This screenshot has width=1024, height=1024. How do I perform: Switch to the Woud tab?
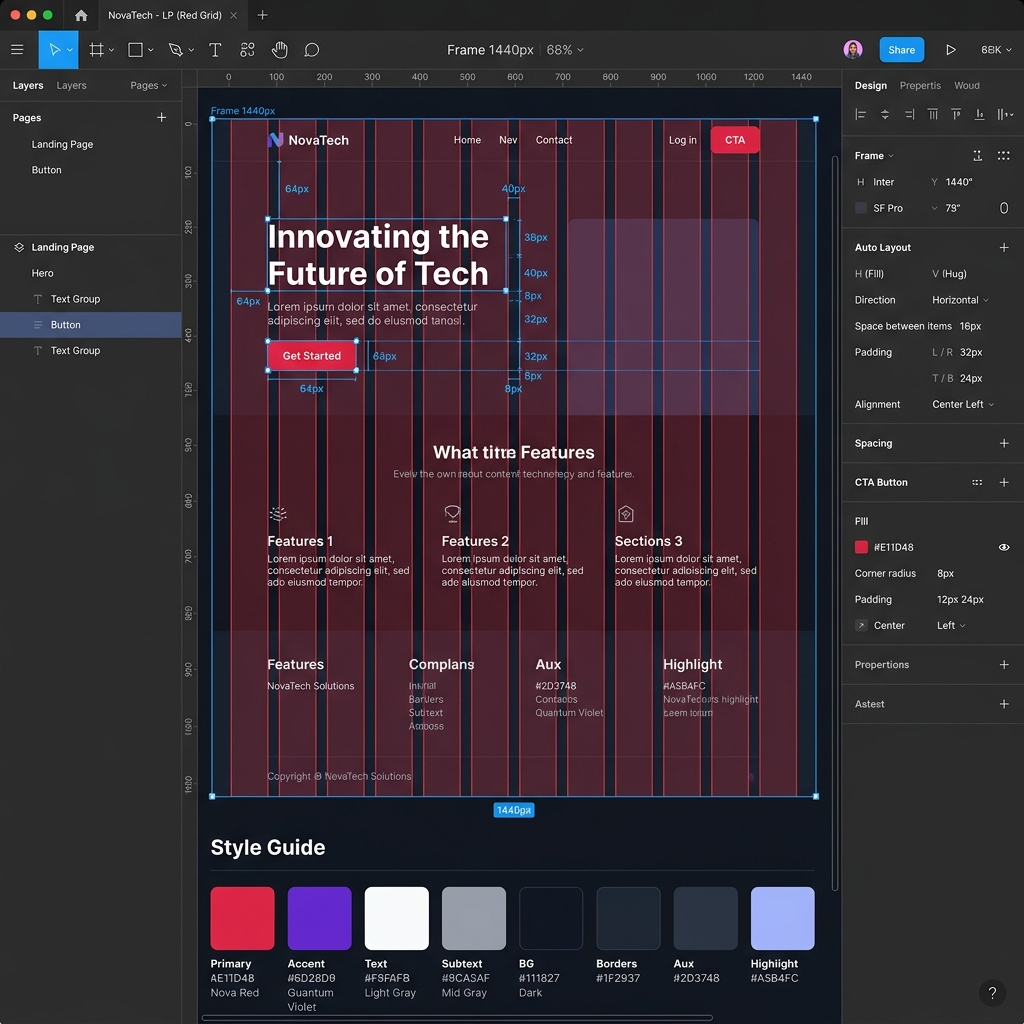coord(967,86)
